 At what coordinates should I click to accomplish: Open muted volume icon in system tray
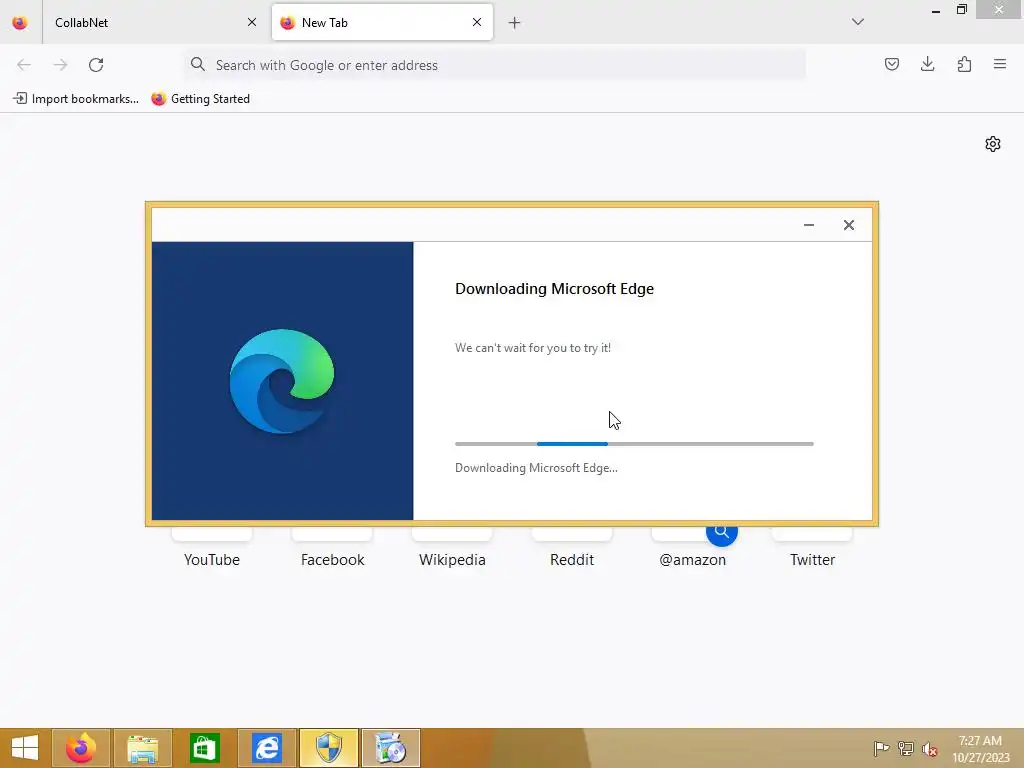(930, 749)
